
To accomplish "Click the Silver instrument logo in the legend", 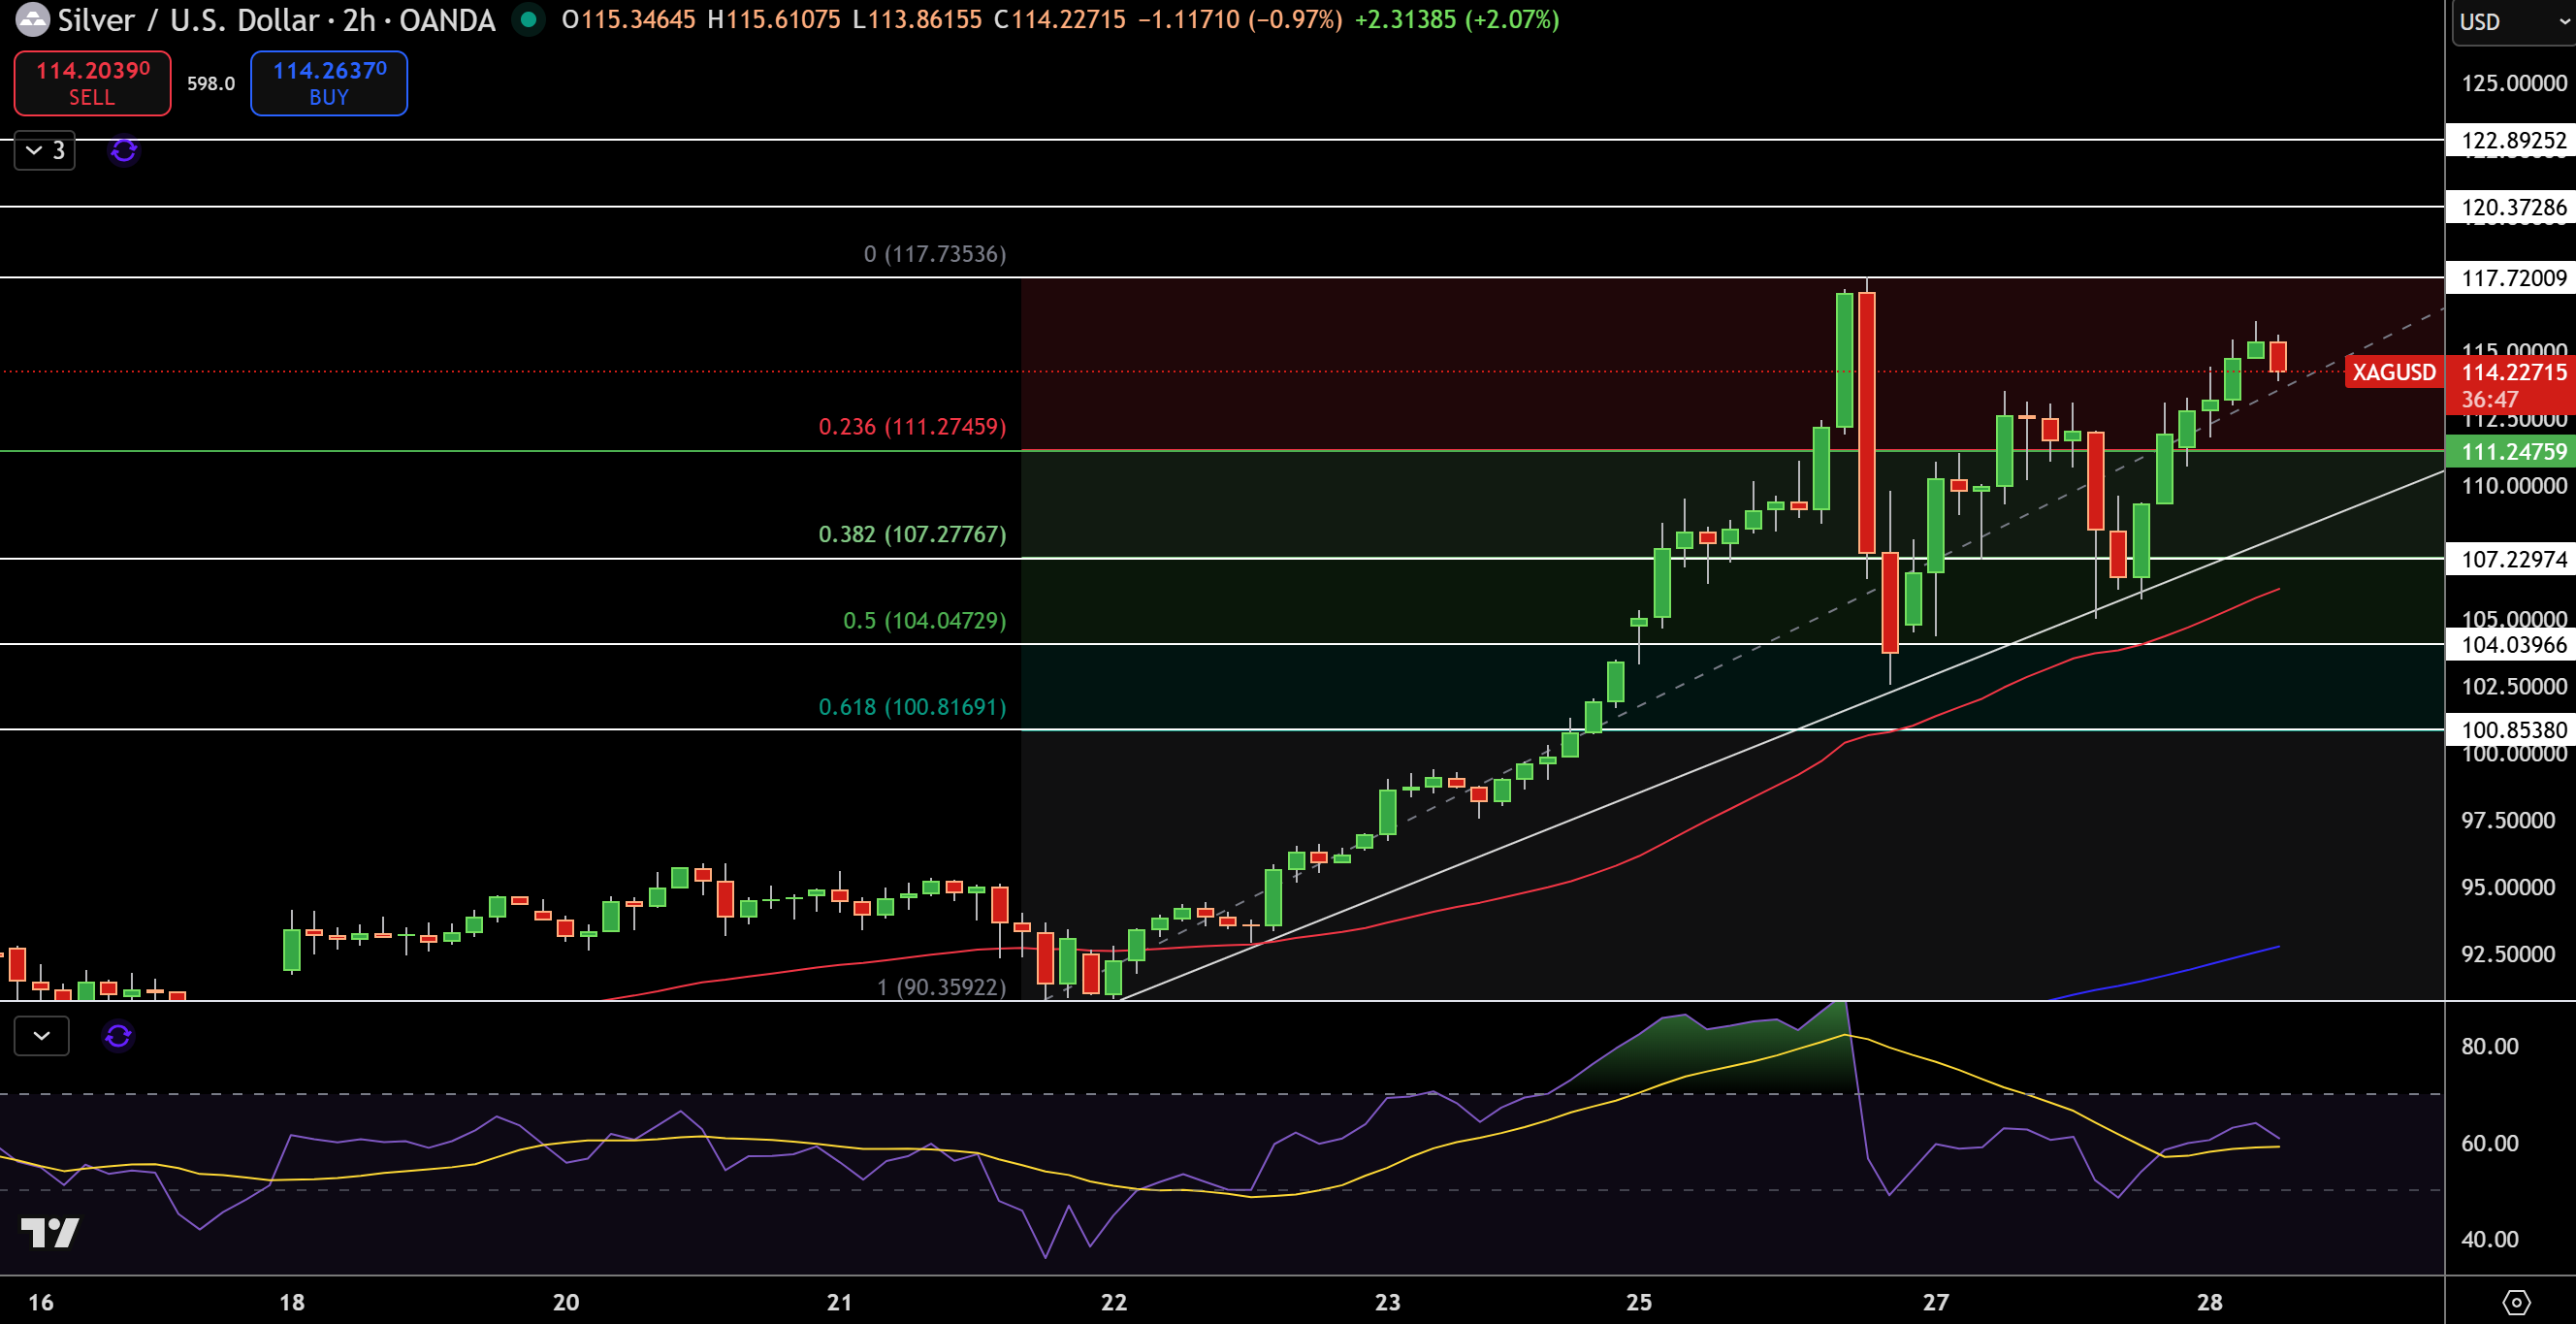I will click(x=33, y=20).
